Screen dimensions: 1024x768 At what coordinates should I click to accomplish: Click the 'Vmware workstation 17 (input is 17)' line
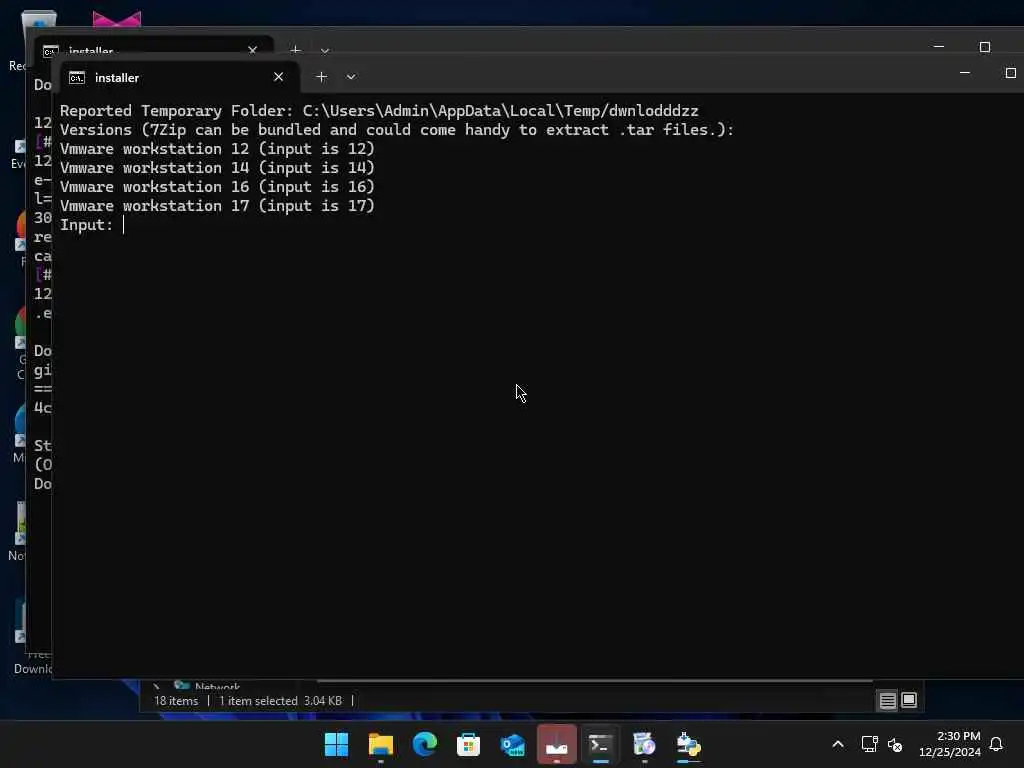pyautogui.click(x=217, y=206)
